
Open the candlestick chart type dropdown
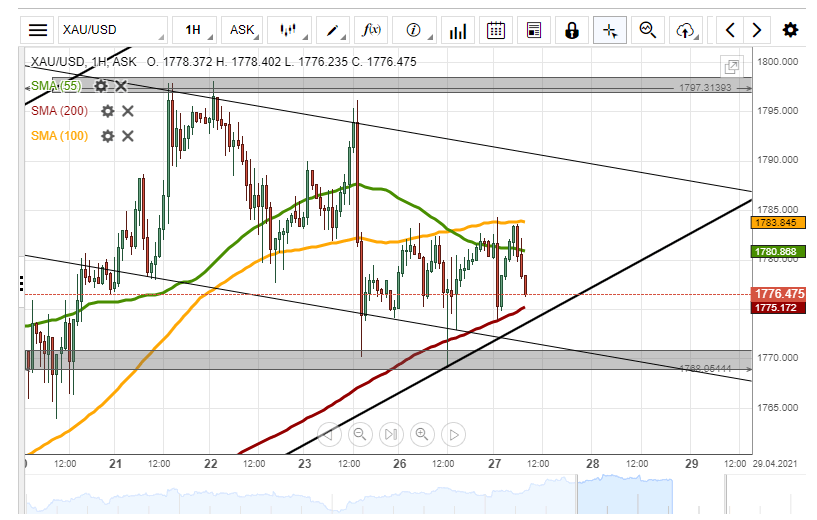coord(291,30)
